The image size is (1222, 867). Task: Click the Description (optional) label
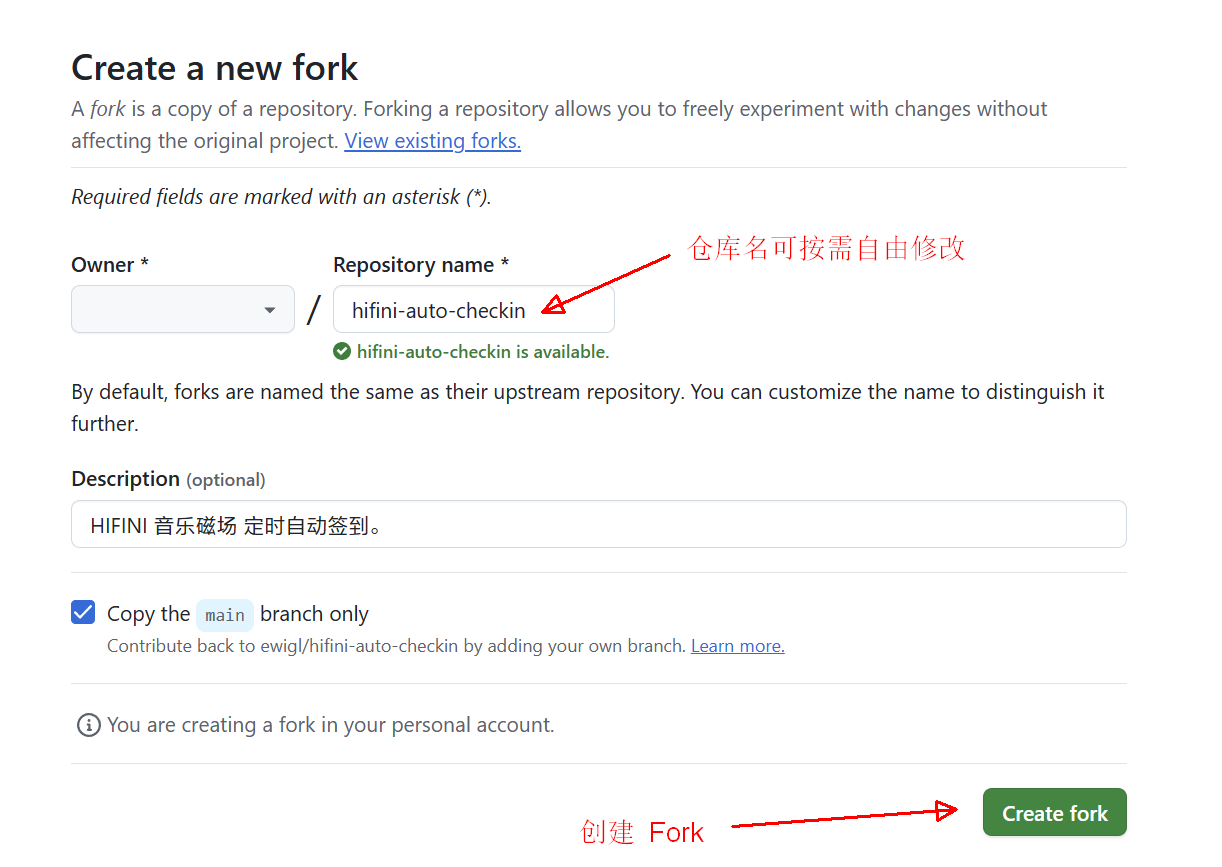(x=168, y=479)
